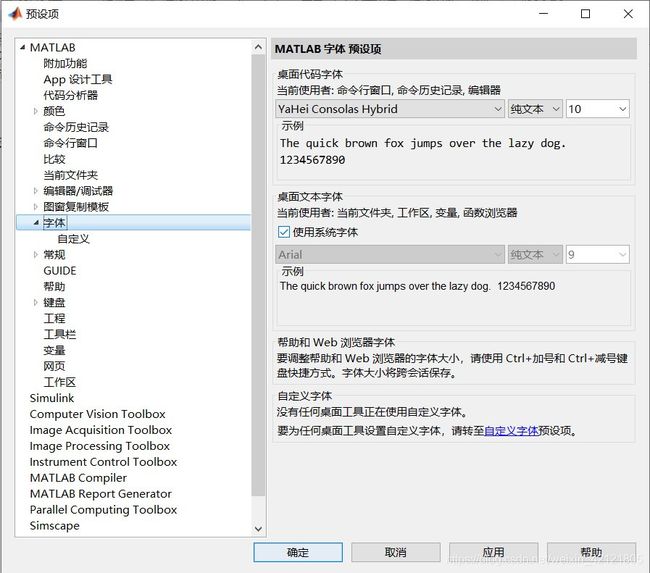Expand the 常规 tree node arrow
Viewport: 650px width, 573px height.
click(x=36, y=255)
